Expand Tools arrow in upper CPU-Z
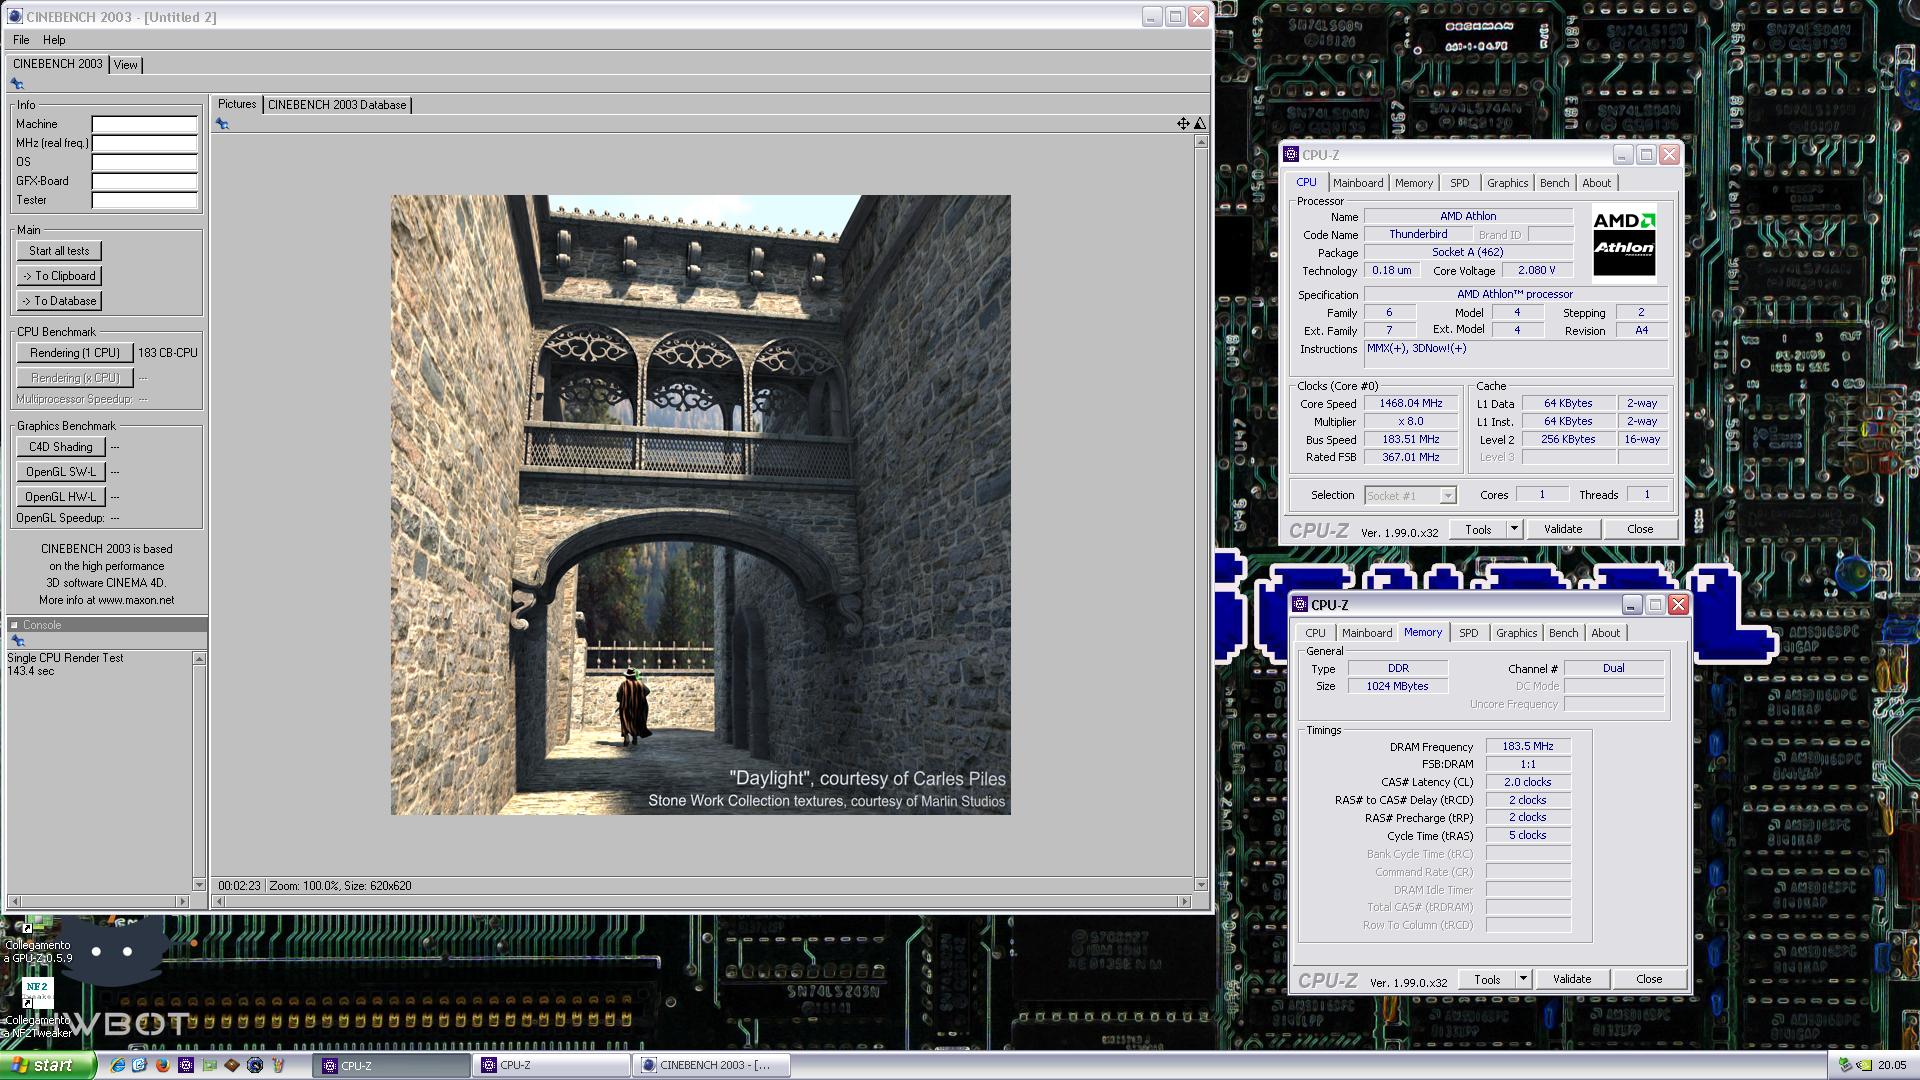This screenshot has height=1080, width=1920. click(x=1514, y=529)
